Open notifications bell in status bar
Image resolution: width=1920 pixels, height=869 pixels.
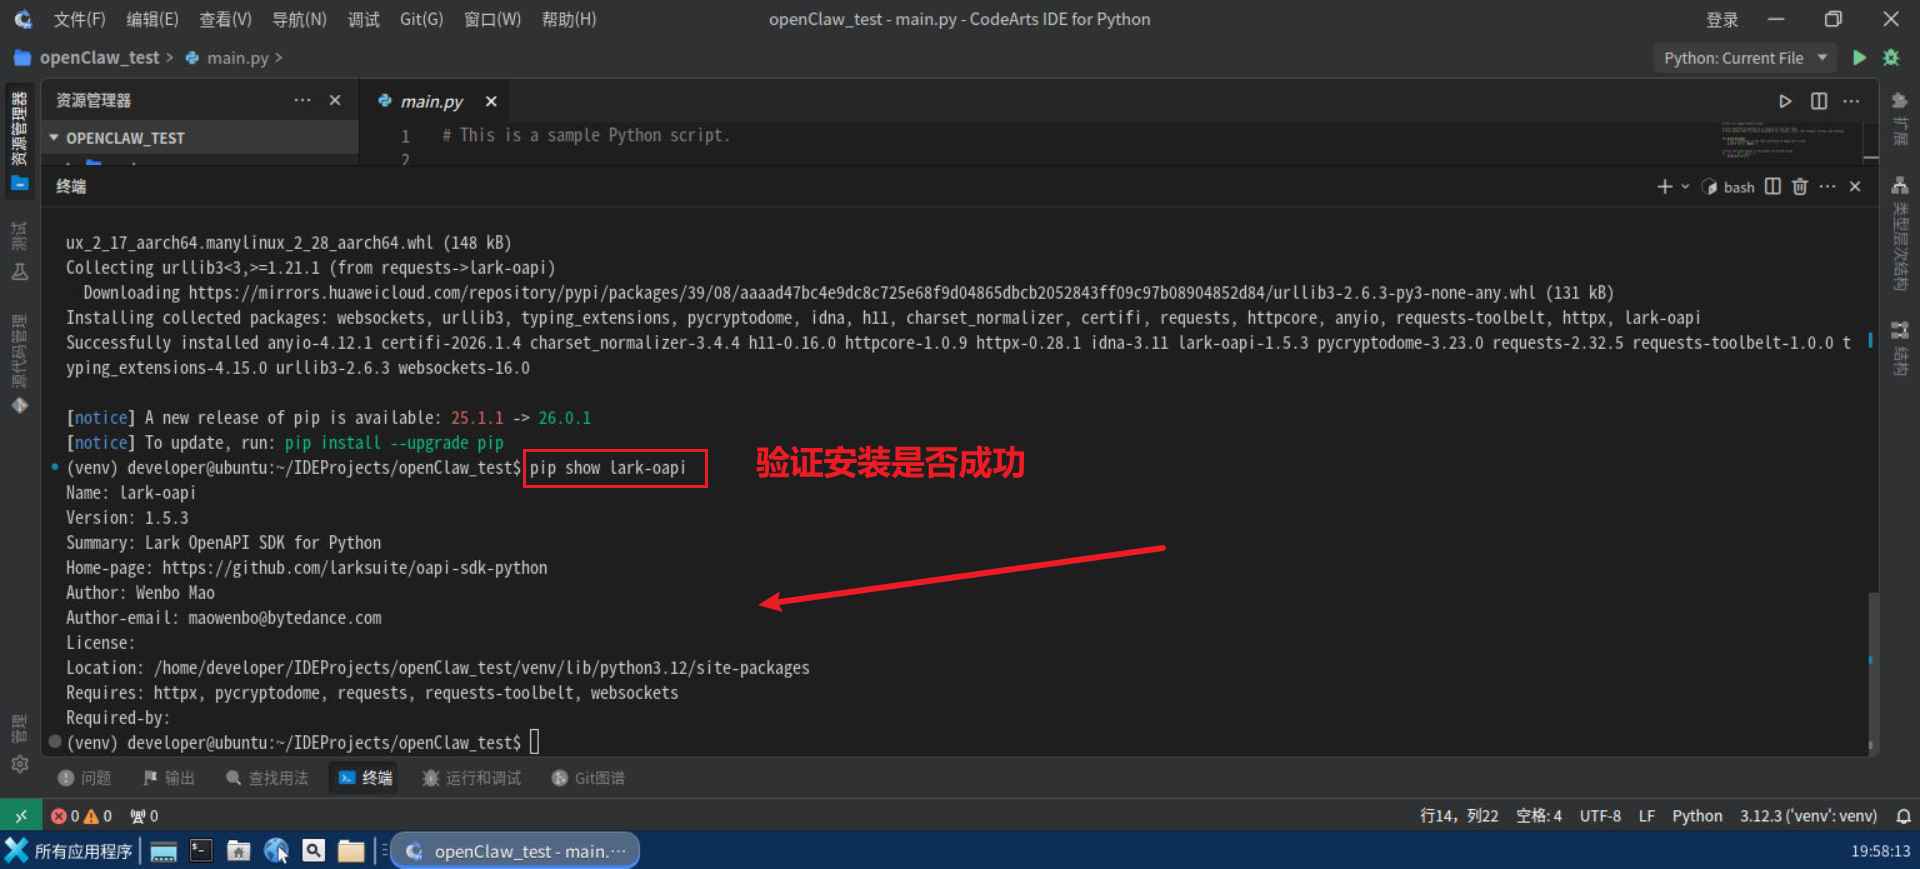coord(1903,816)
